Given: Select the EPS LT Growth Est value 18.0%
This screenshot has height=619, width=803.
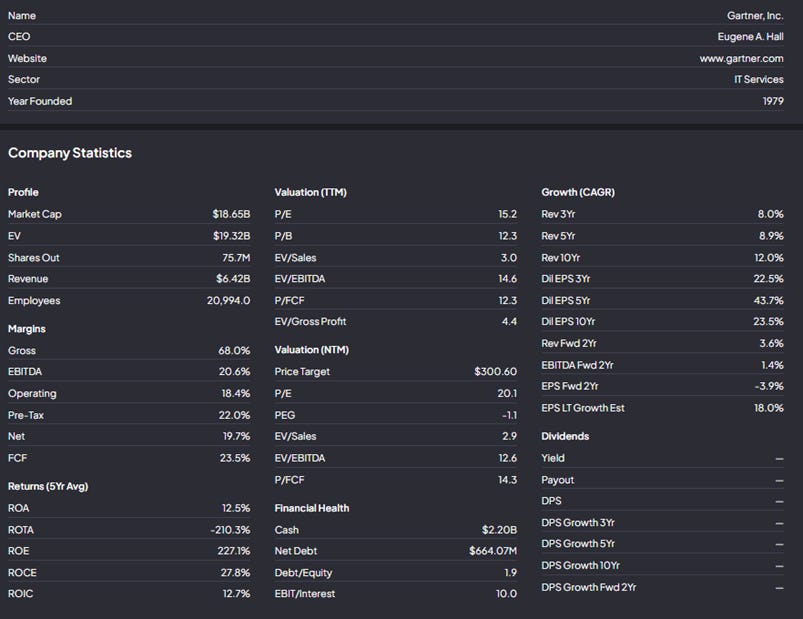Looking at the screenshot, I should click(769, 408).
